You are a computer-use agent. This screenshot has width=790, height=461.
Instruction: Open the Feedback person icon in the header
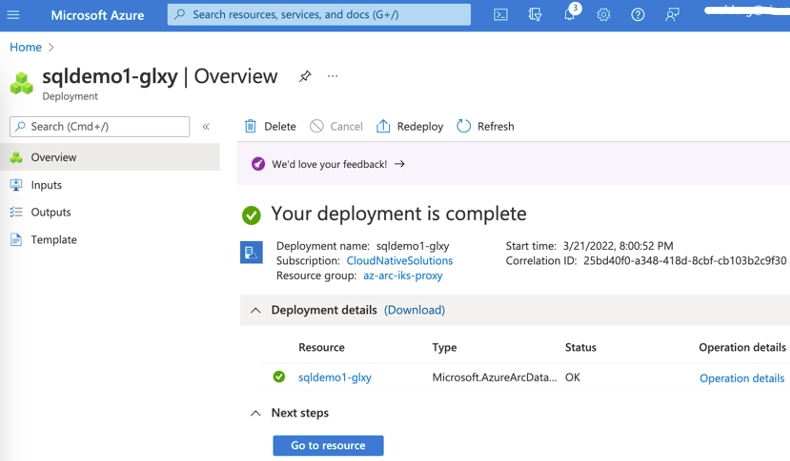672,15
